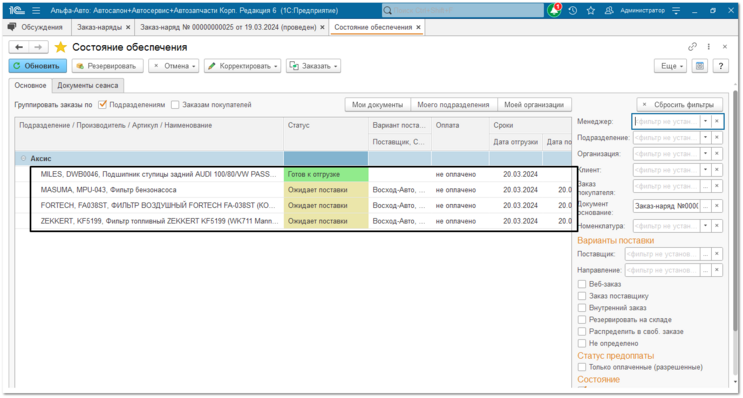Screen dimensions: 743x398
Task: Check the Веб-заказ supply option
Action: point(582,284)
